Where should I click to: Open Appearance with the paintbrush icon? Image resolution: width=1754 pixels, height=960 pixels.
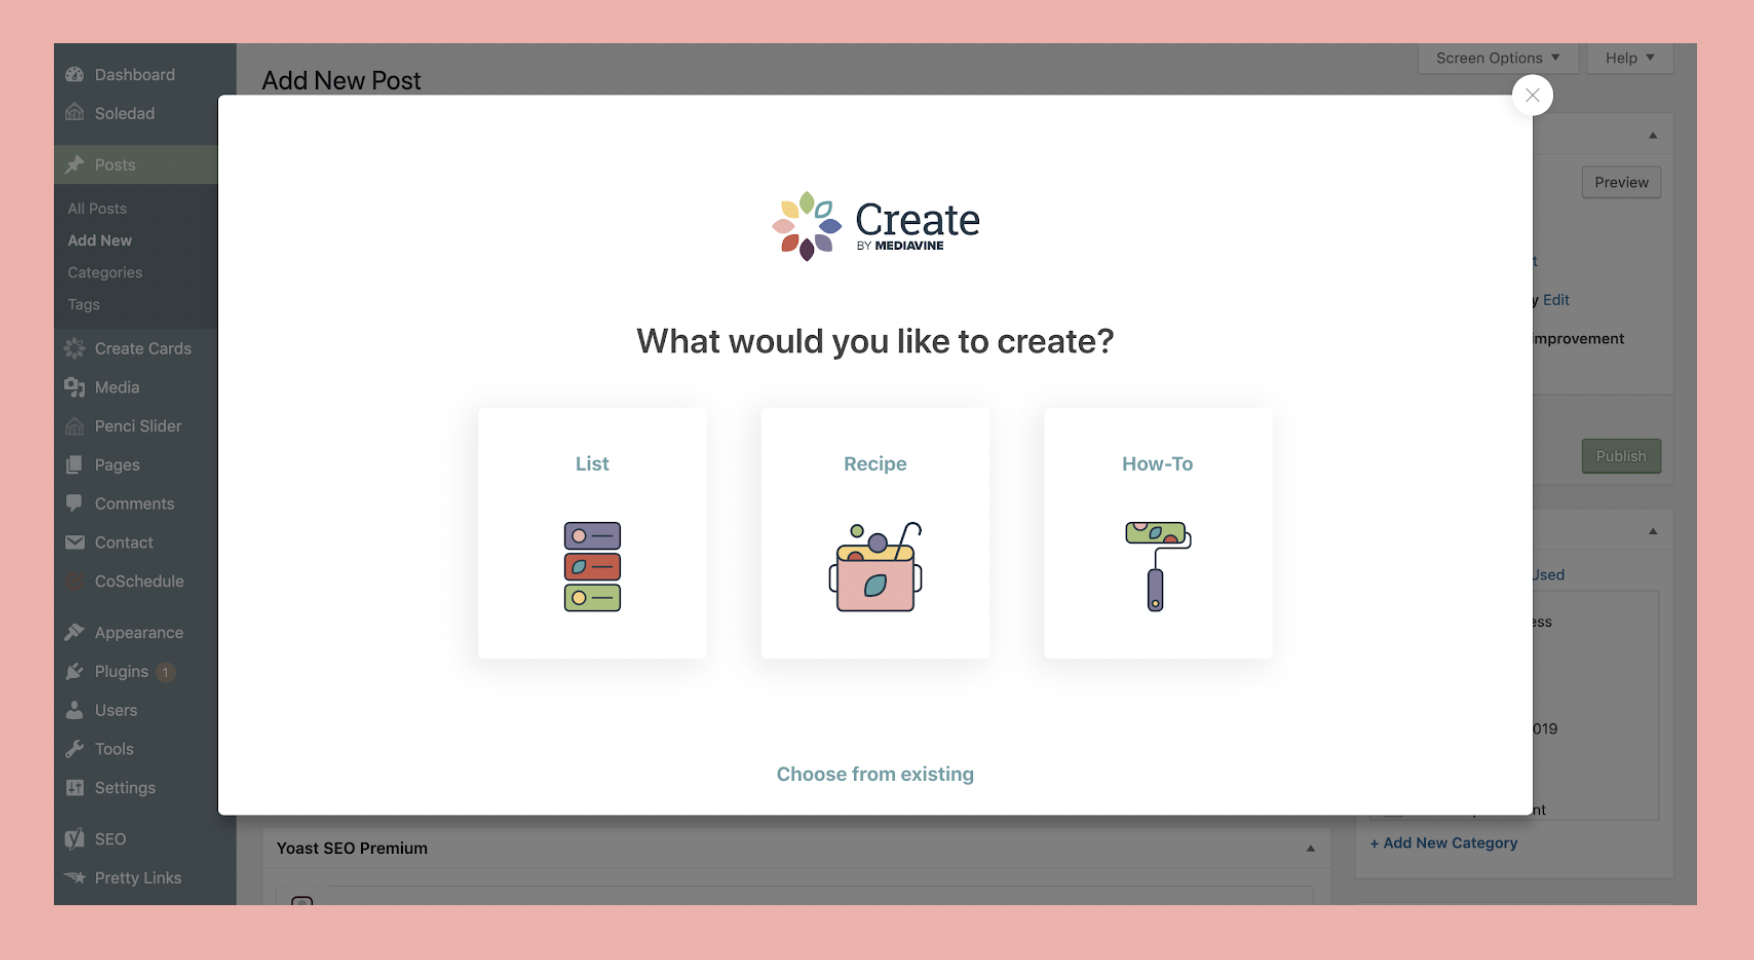pyautogui.click(x=75, y=632)
